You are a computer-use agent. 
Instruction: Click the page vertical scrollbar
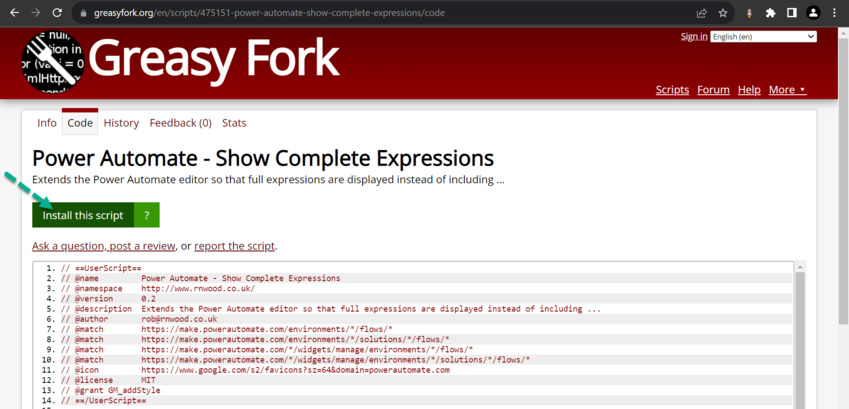[x=844, y=179]
